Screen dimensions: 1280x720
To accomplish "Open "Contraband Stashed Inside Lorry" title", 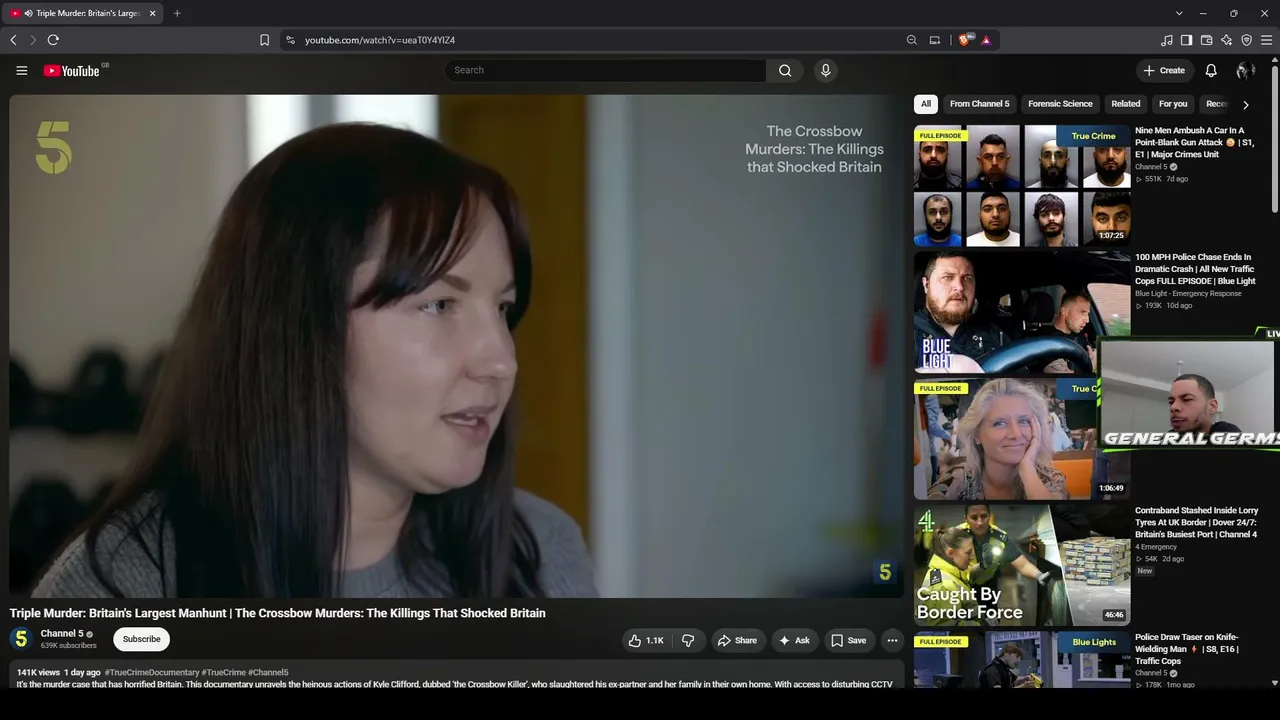I will click(1197, 522).
